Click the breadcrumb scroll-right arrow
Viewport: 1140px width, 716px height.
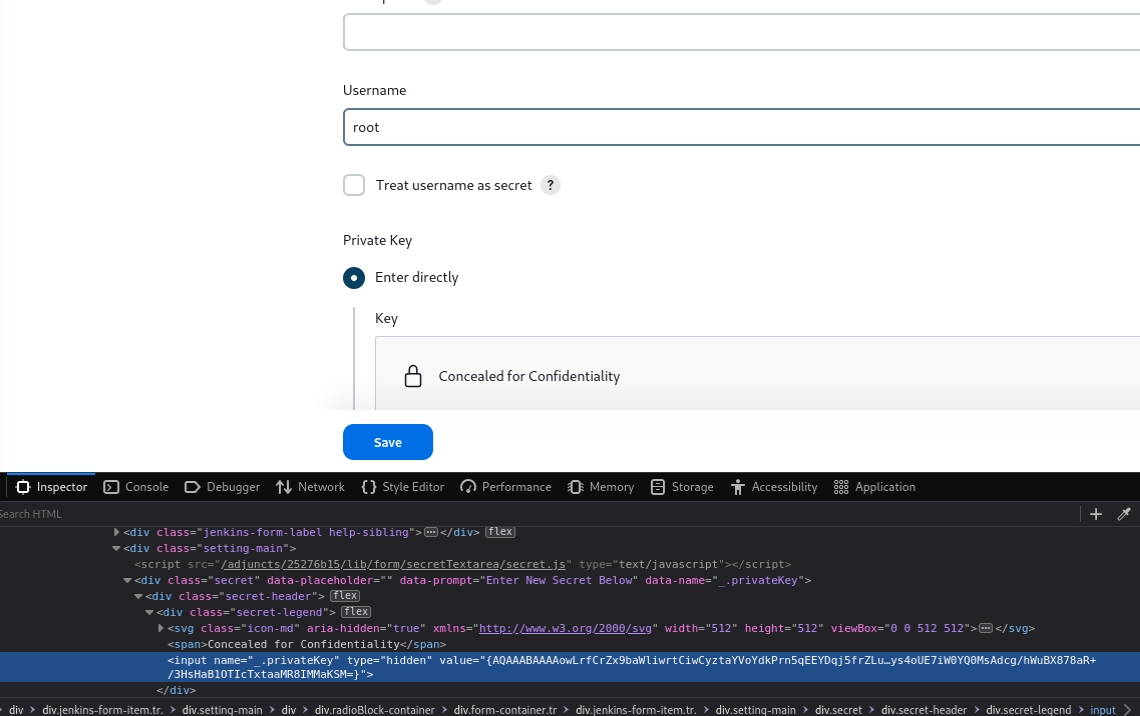(x=1128, y=709)
